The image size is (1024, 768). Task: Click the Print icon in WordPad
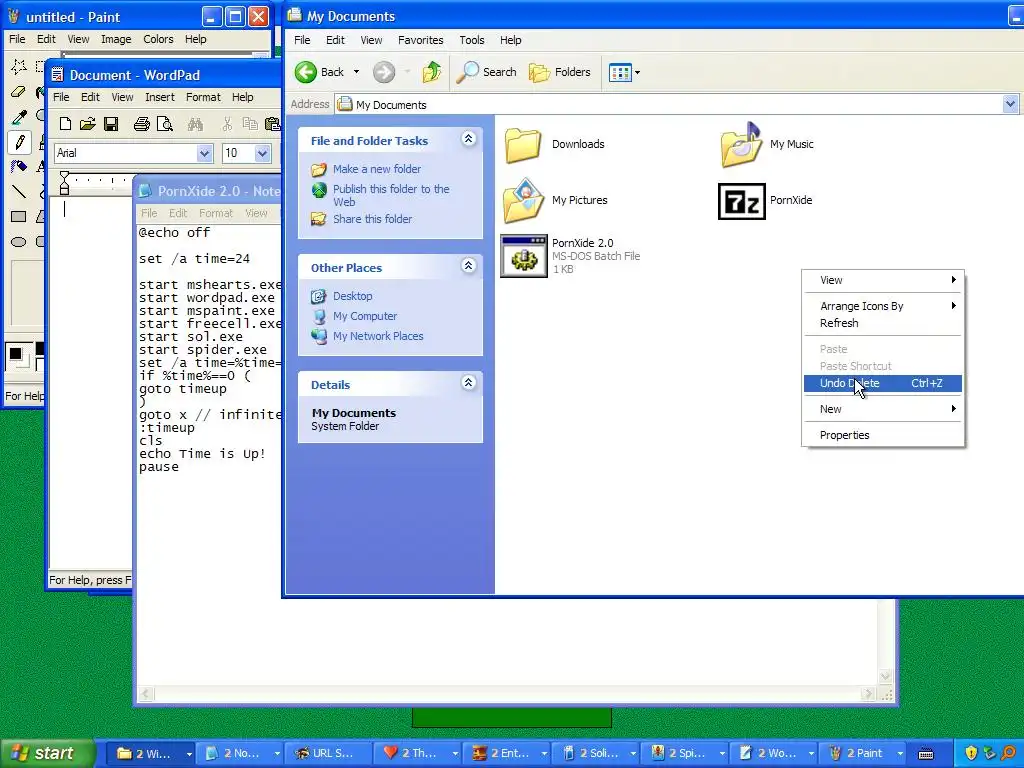tap(142, 123)
